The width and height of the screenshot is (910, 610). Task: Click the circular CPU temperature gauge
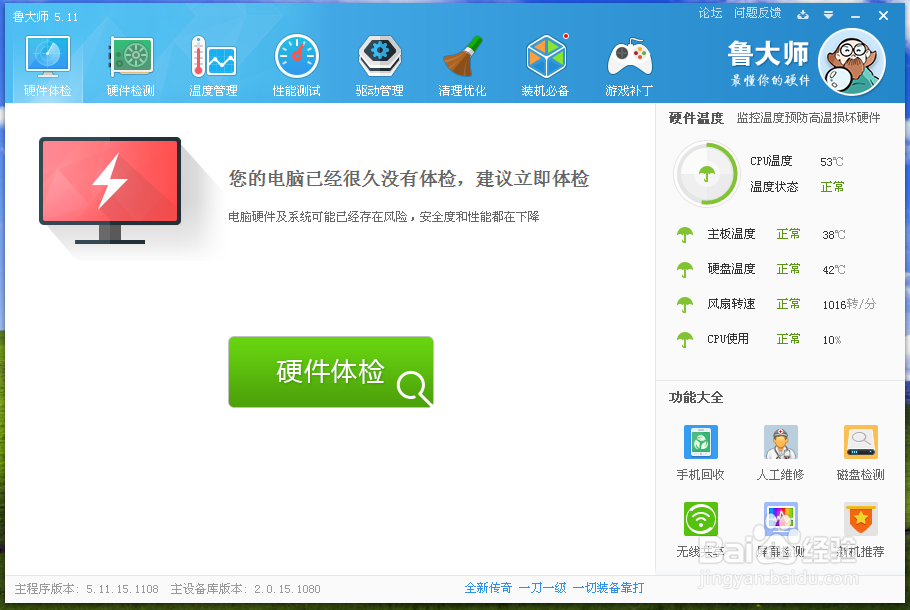click(x=707, y=173)
